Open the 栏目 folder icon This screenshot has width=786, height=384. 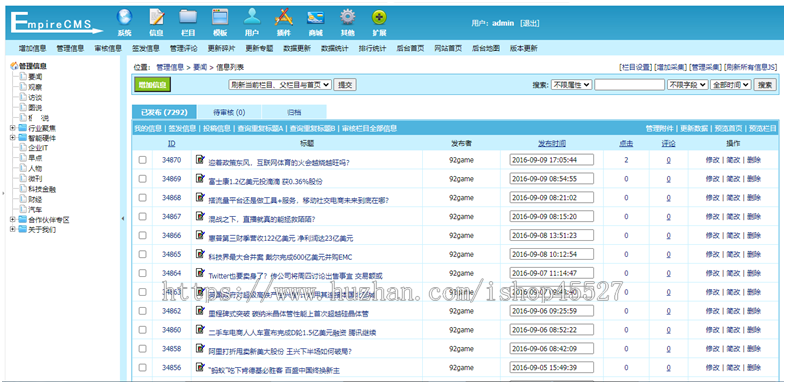(x=188, y=18)
